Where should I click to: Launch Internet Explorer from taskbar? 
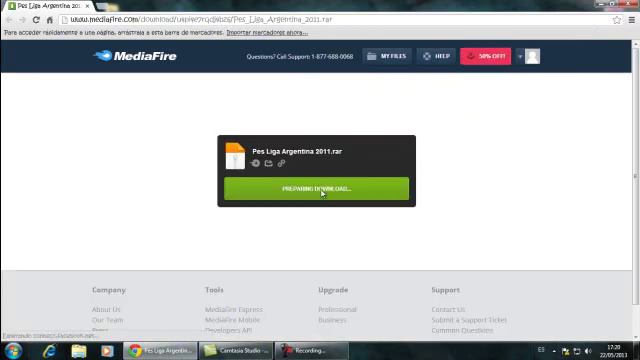click(x=49, y=351)
